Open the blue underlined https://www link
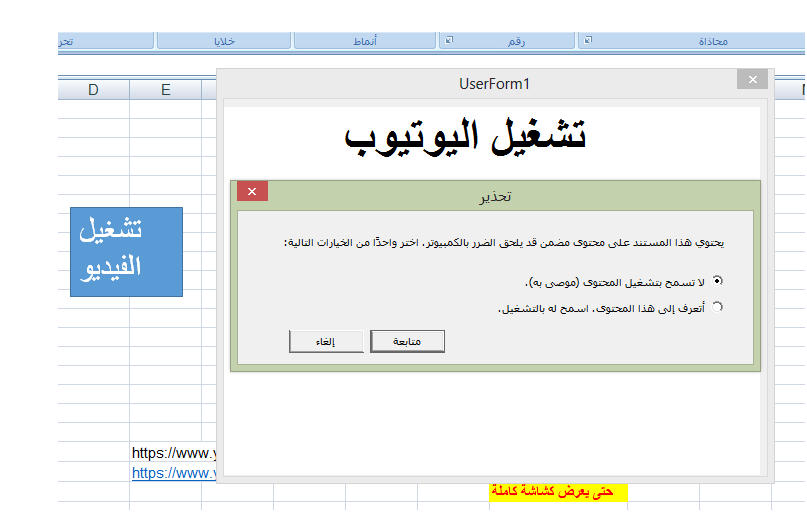 pos(174,473)
